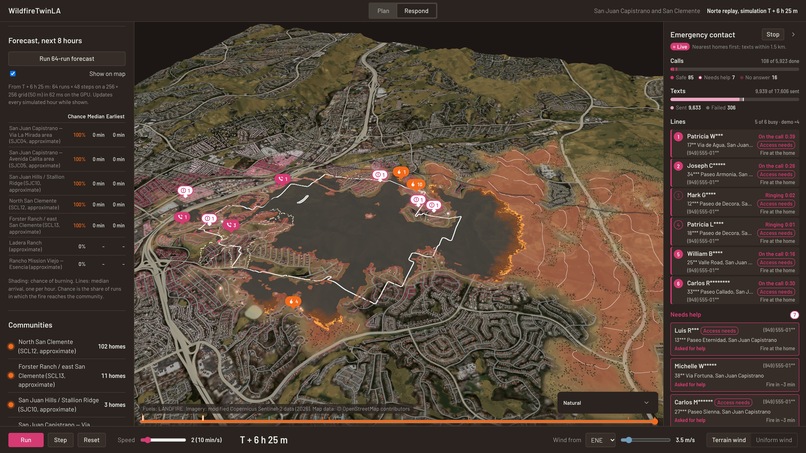This screenshot has height=453, width=806.
Task: Click the Needs help count badge 7
Action: click(x=794, y=315)
